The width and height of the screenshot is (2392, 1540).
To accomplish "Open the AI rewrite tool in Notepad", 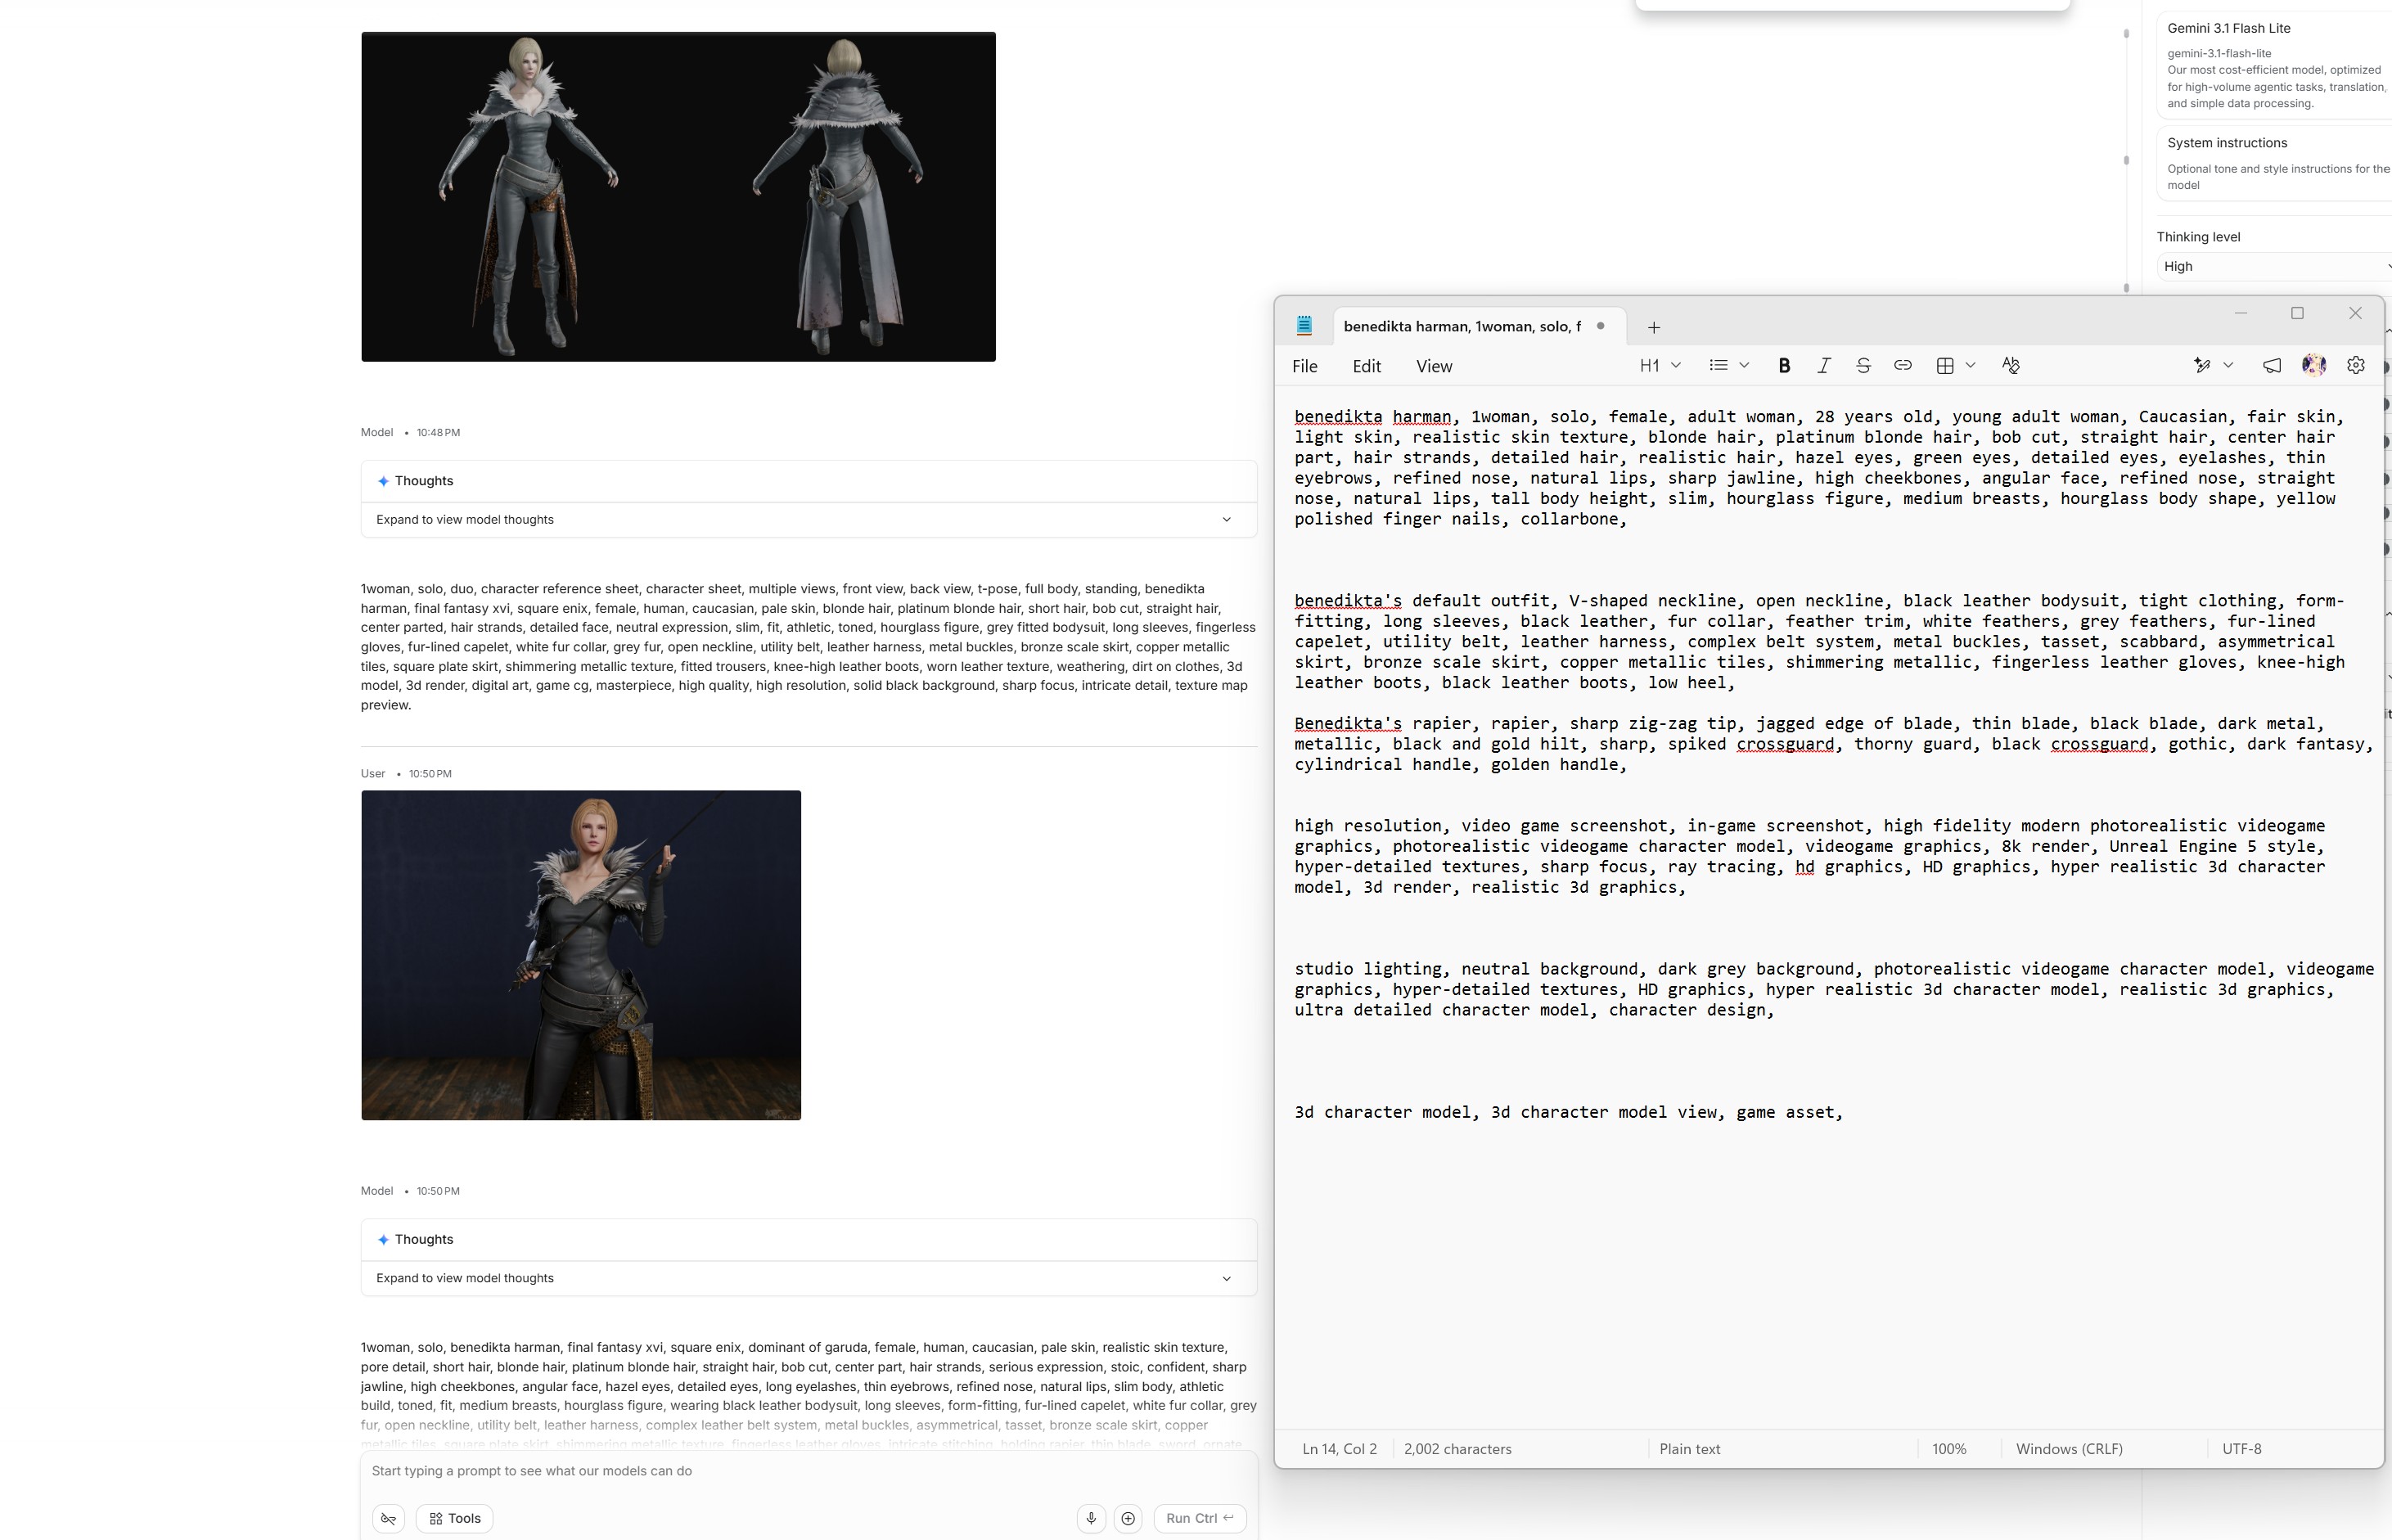I will (x=2202, y=366).
